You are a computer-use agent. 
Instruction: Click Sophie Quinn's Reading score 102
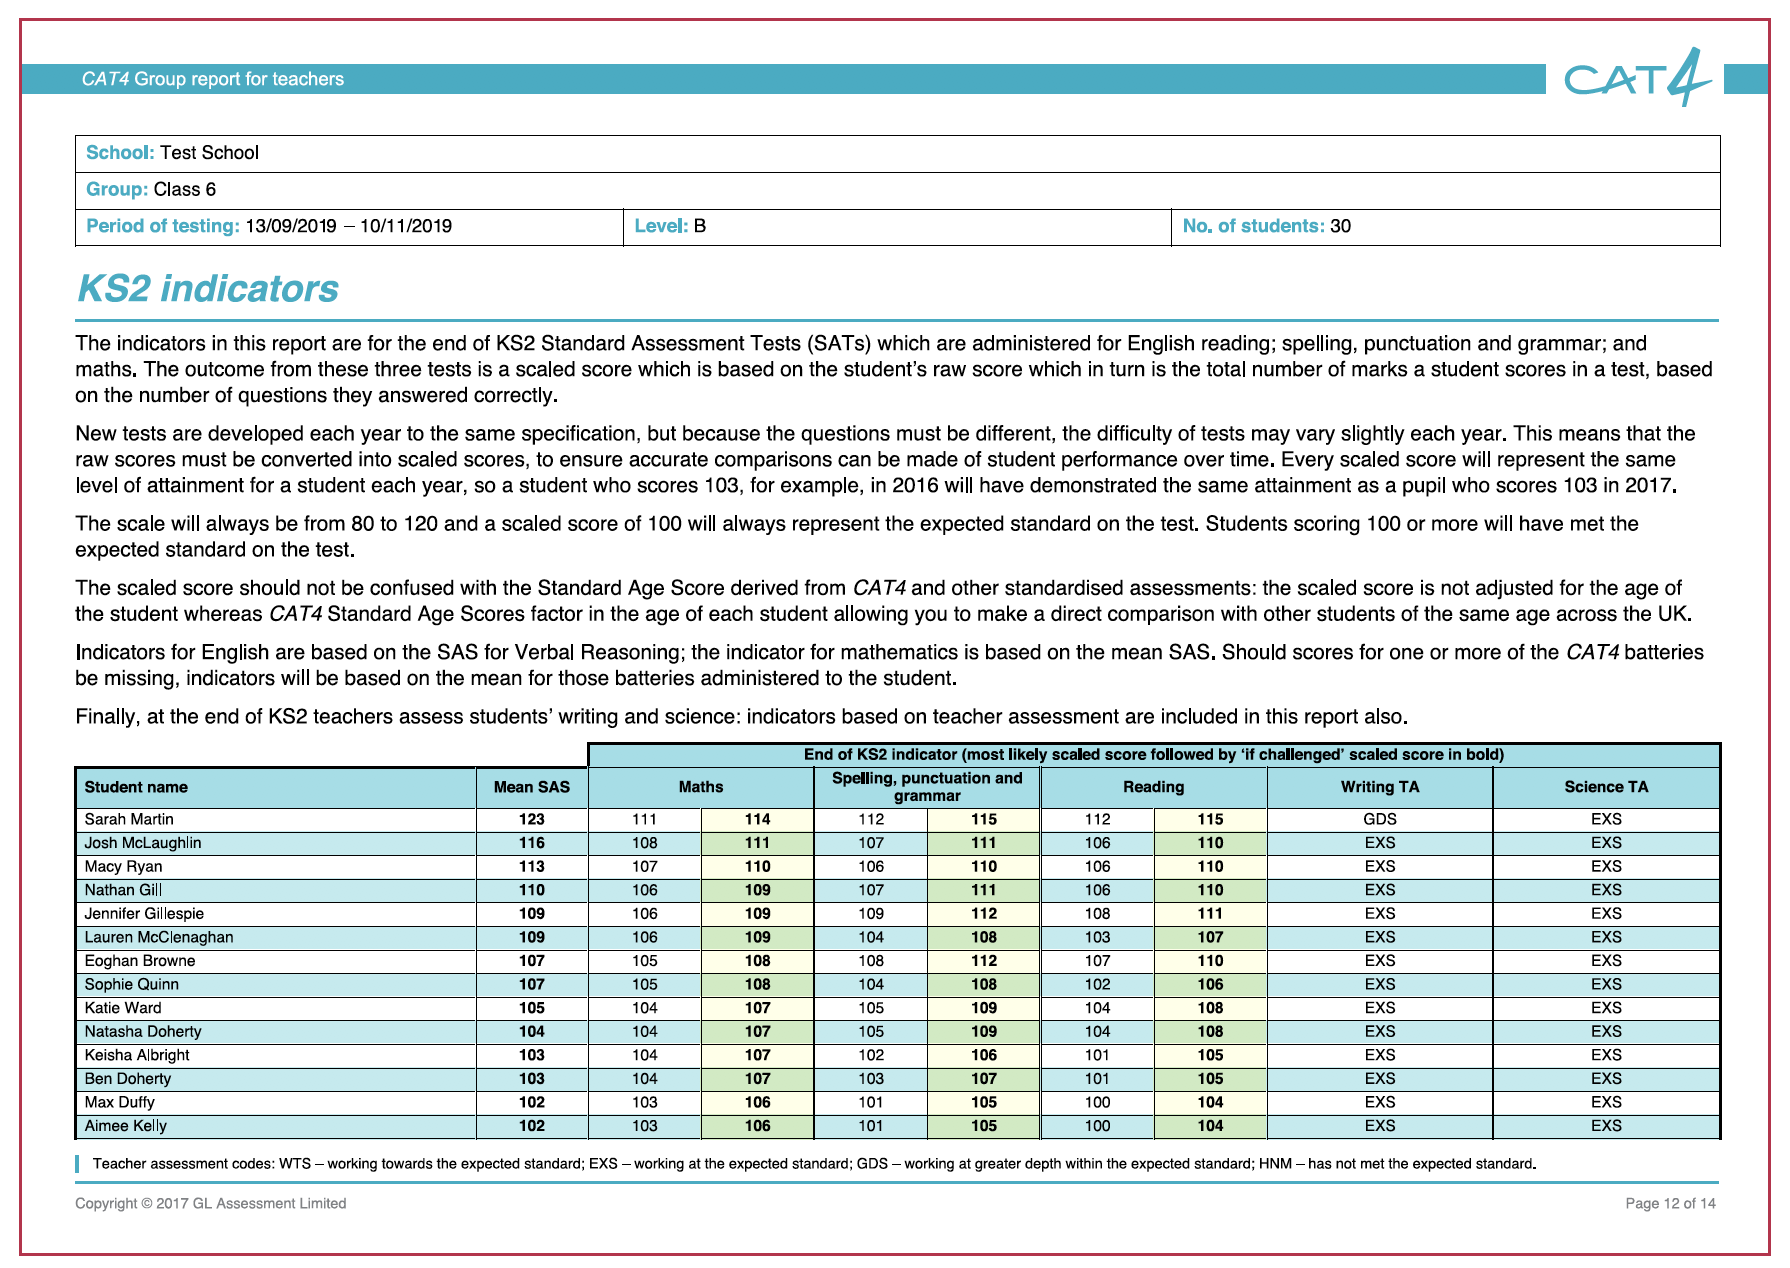click(1098, 985)
